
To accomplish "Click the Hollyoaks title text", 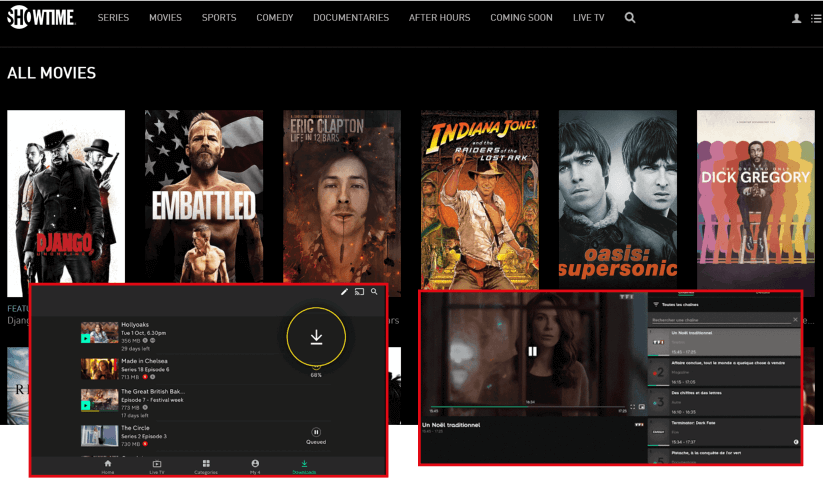I will click(x=135, y=325).
